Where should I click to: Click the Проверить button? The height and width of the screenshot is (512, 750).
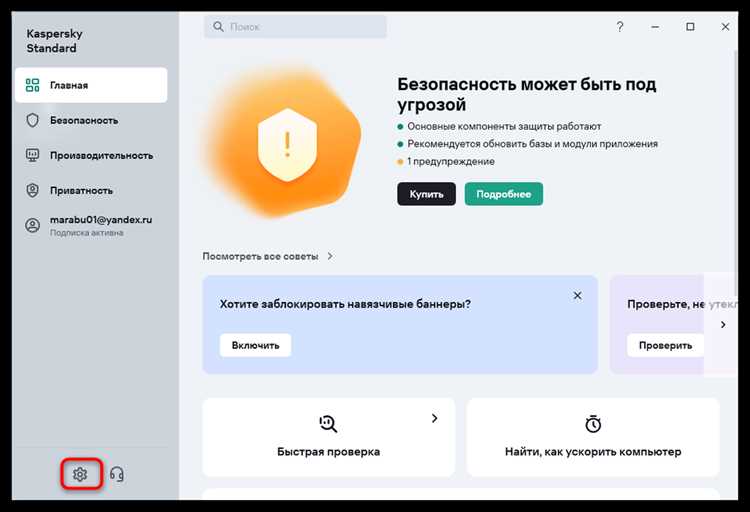[665, 345]
